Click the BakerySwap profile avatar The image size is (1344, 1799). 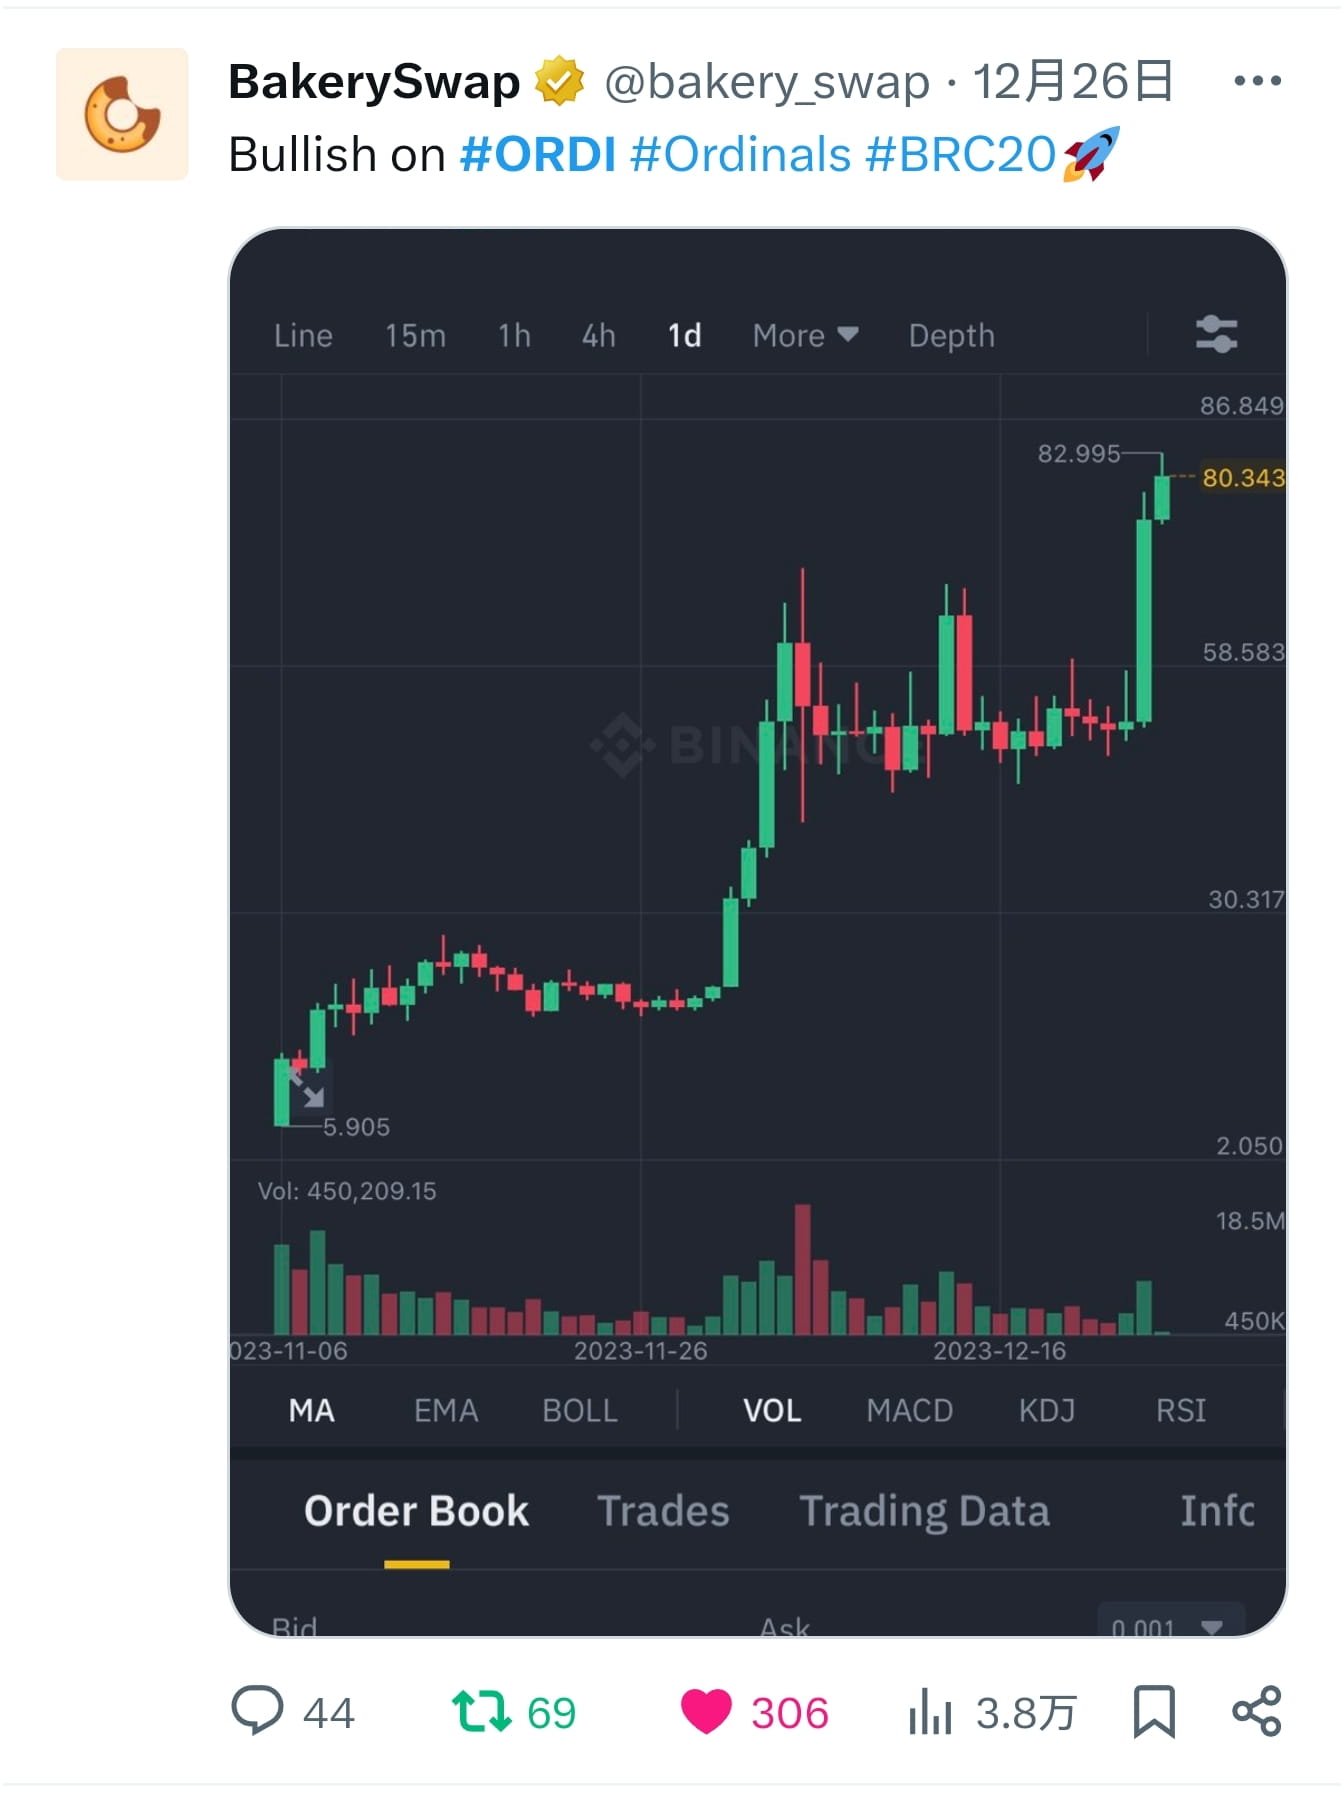click(122, 112)
